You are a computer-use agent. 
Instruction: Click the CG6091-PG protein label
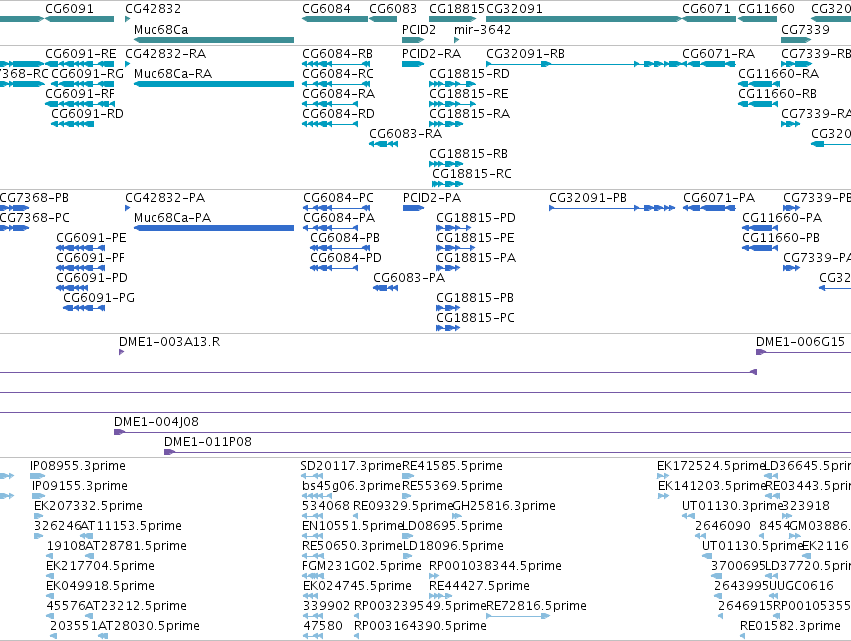click(x=99, y=298)
